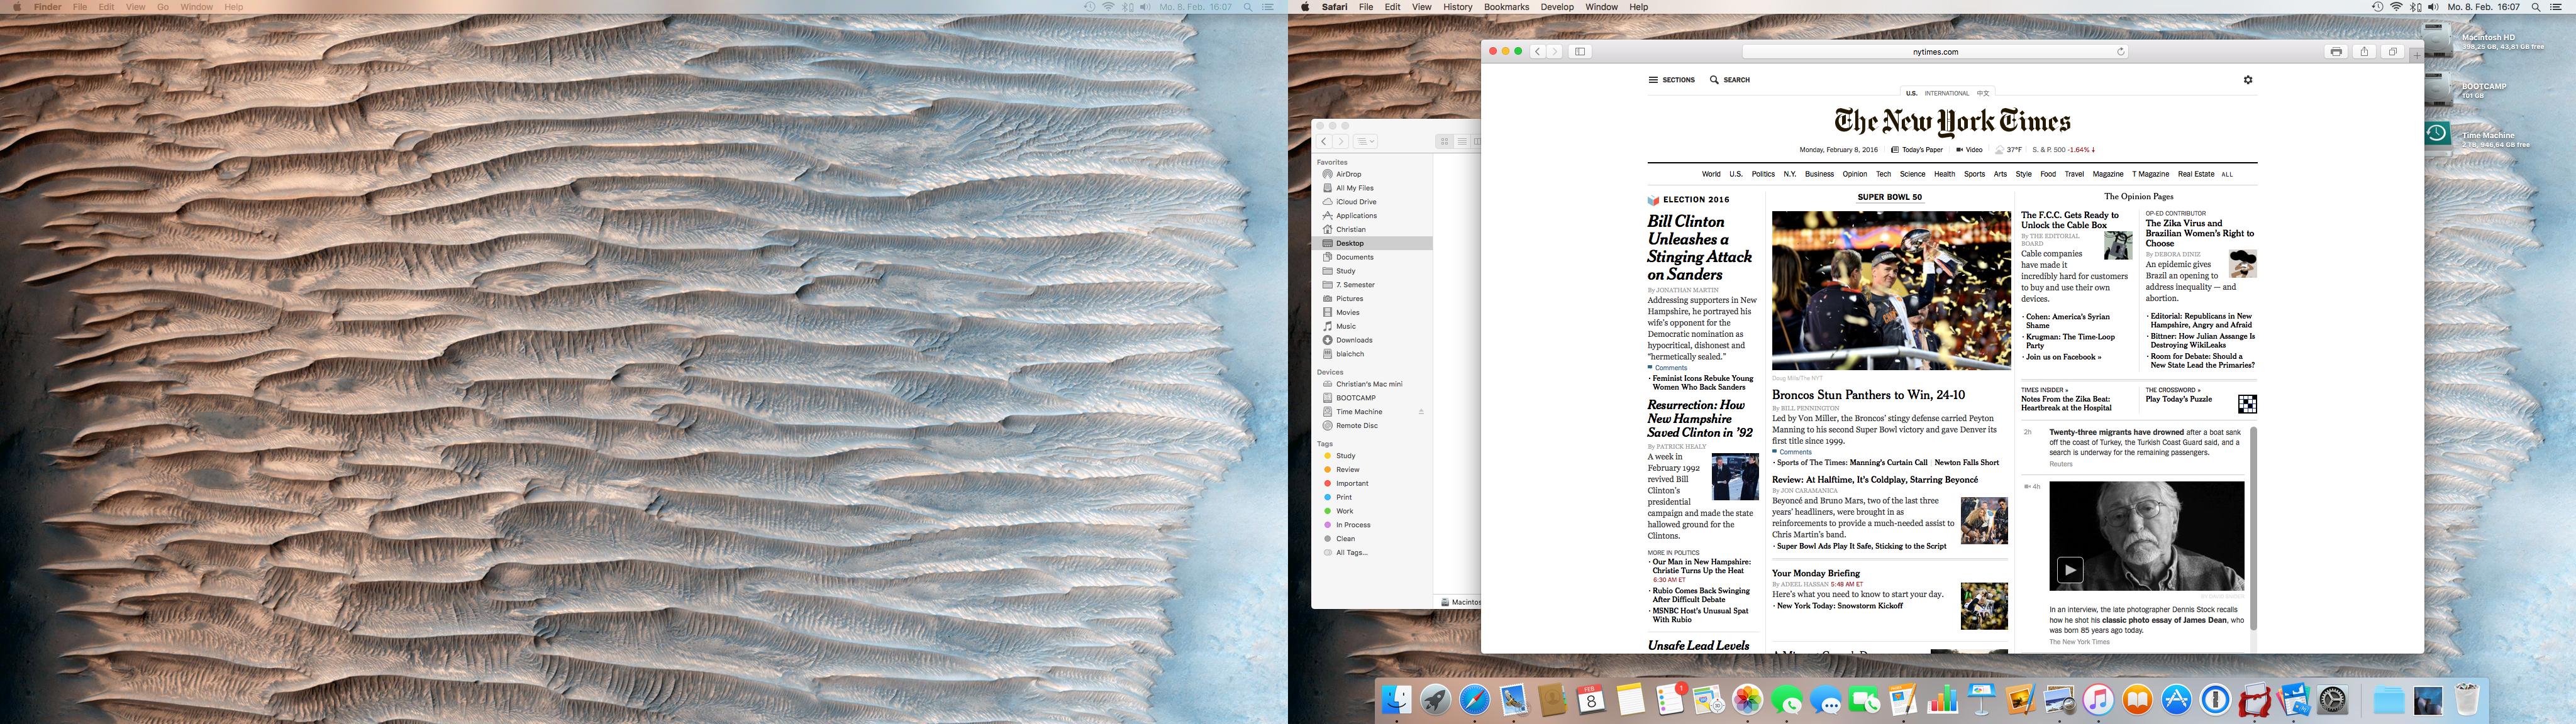Image resolution: width=2576 pixels, height=724 pixels.
Task: Switch Finder to list view
Action: [1461, 142]
